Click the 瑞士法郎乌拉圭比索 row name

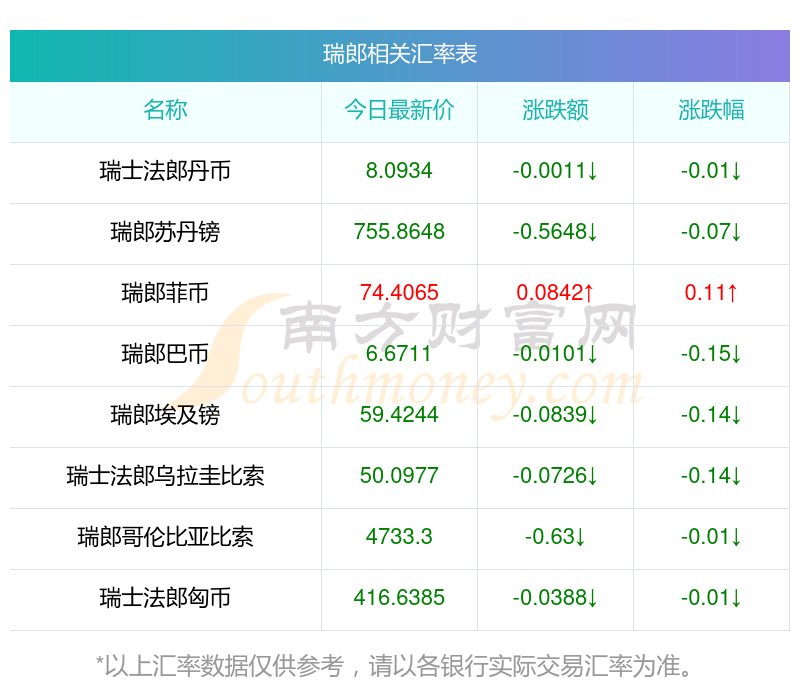coord(165,475)
